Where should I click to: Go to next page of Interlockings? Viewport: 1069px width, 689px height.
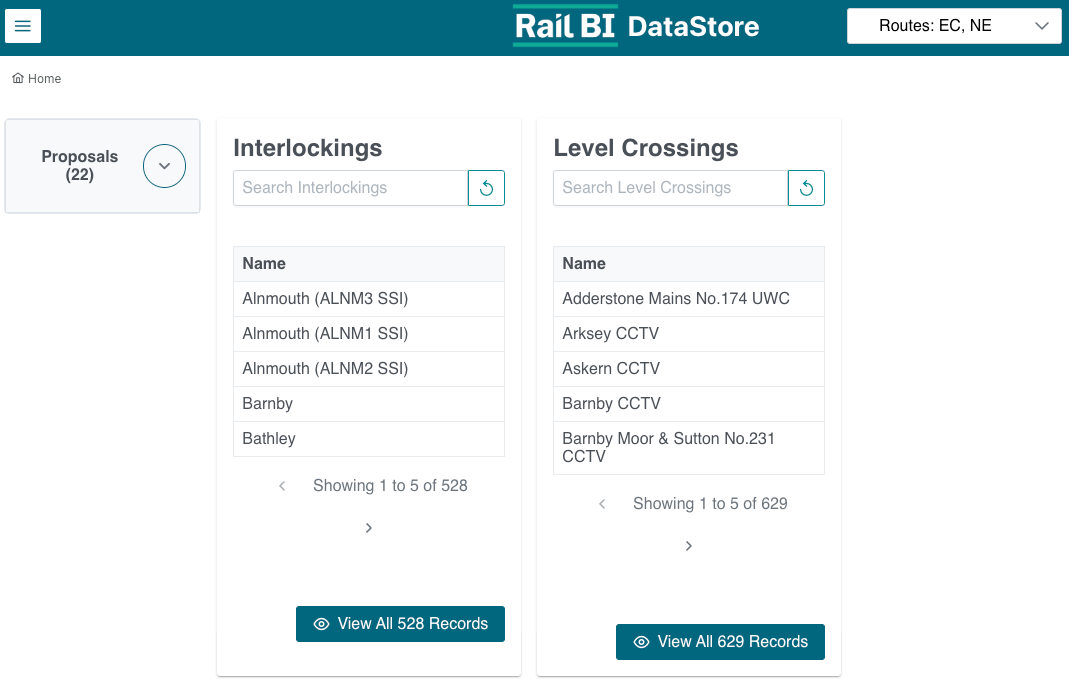(x=369, y=528)
